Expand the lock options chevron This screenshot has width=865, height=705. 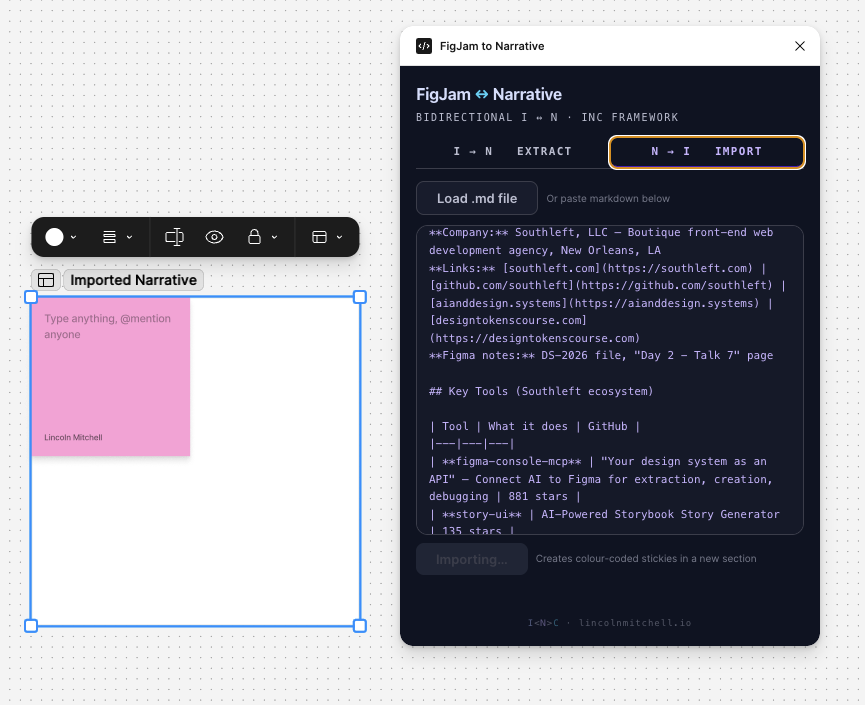[274, 237]
